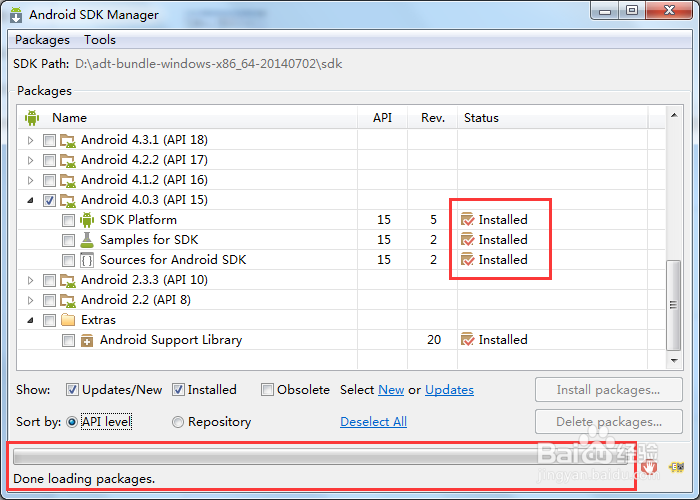The width and height of the screenshot is (700, 500).
Task: Click the package icon beside Android Support Library
Action: (87, 341)
